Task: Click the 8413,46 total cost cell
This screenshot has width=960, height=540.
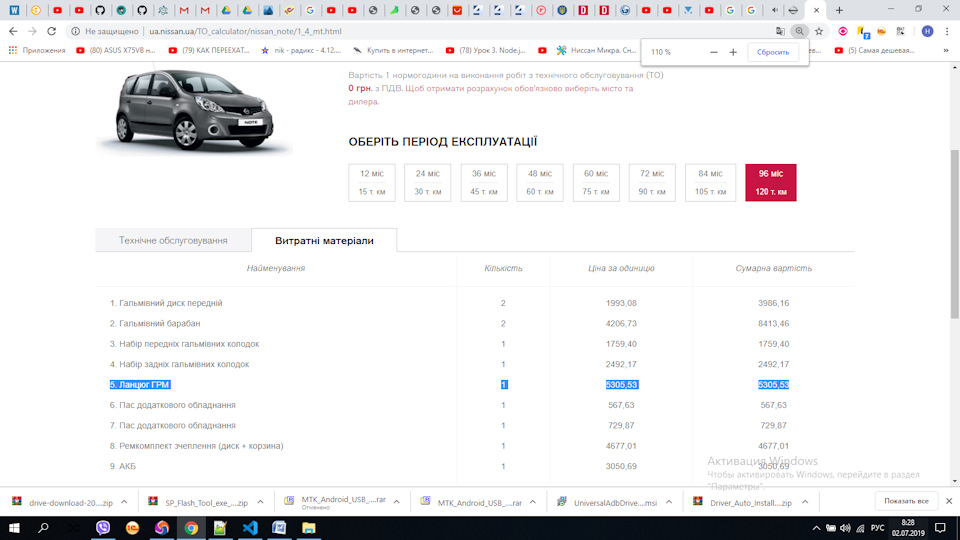Action: [773, 323]
